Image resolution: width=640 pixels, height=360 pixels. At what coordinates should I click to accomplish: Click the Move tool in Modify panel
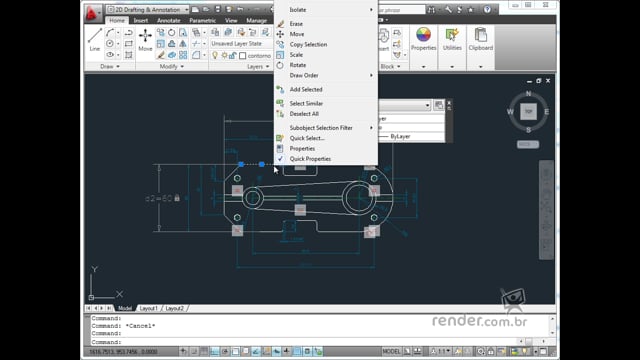tap(145, 40)
